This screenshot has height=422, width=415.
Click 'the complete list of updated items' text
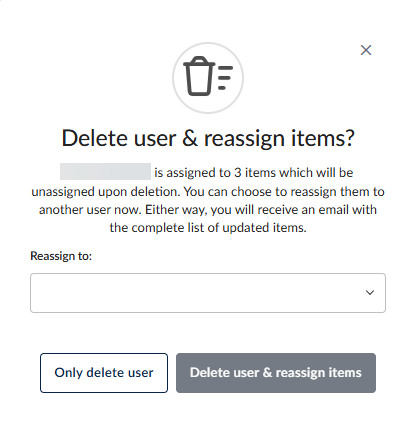[x=208, y=228]
